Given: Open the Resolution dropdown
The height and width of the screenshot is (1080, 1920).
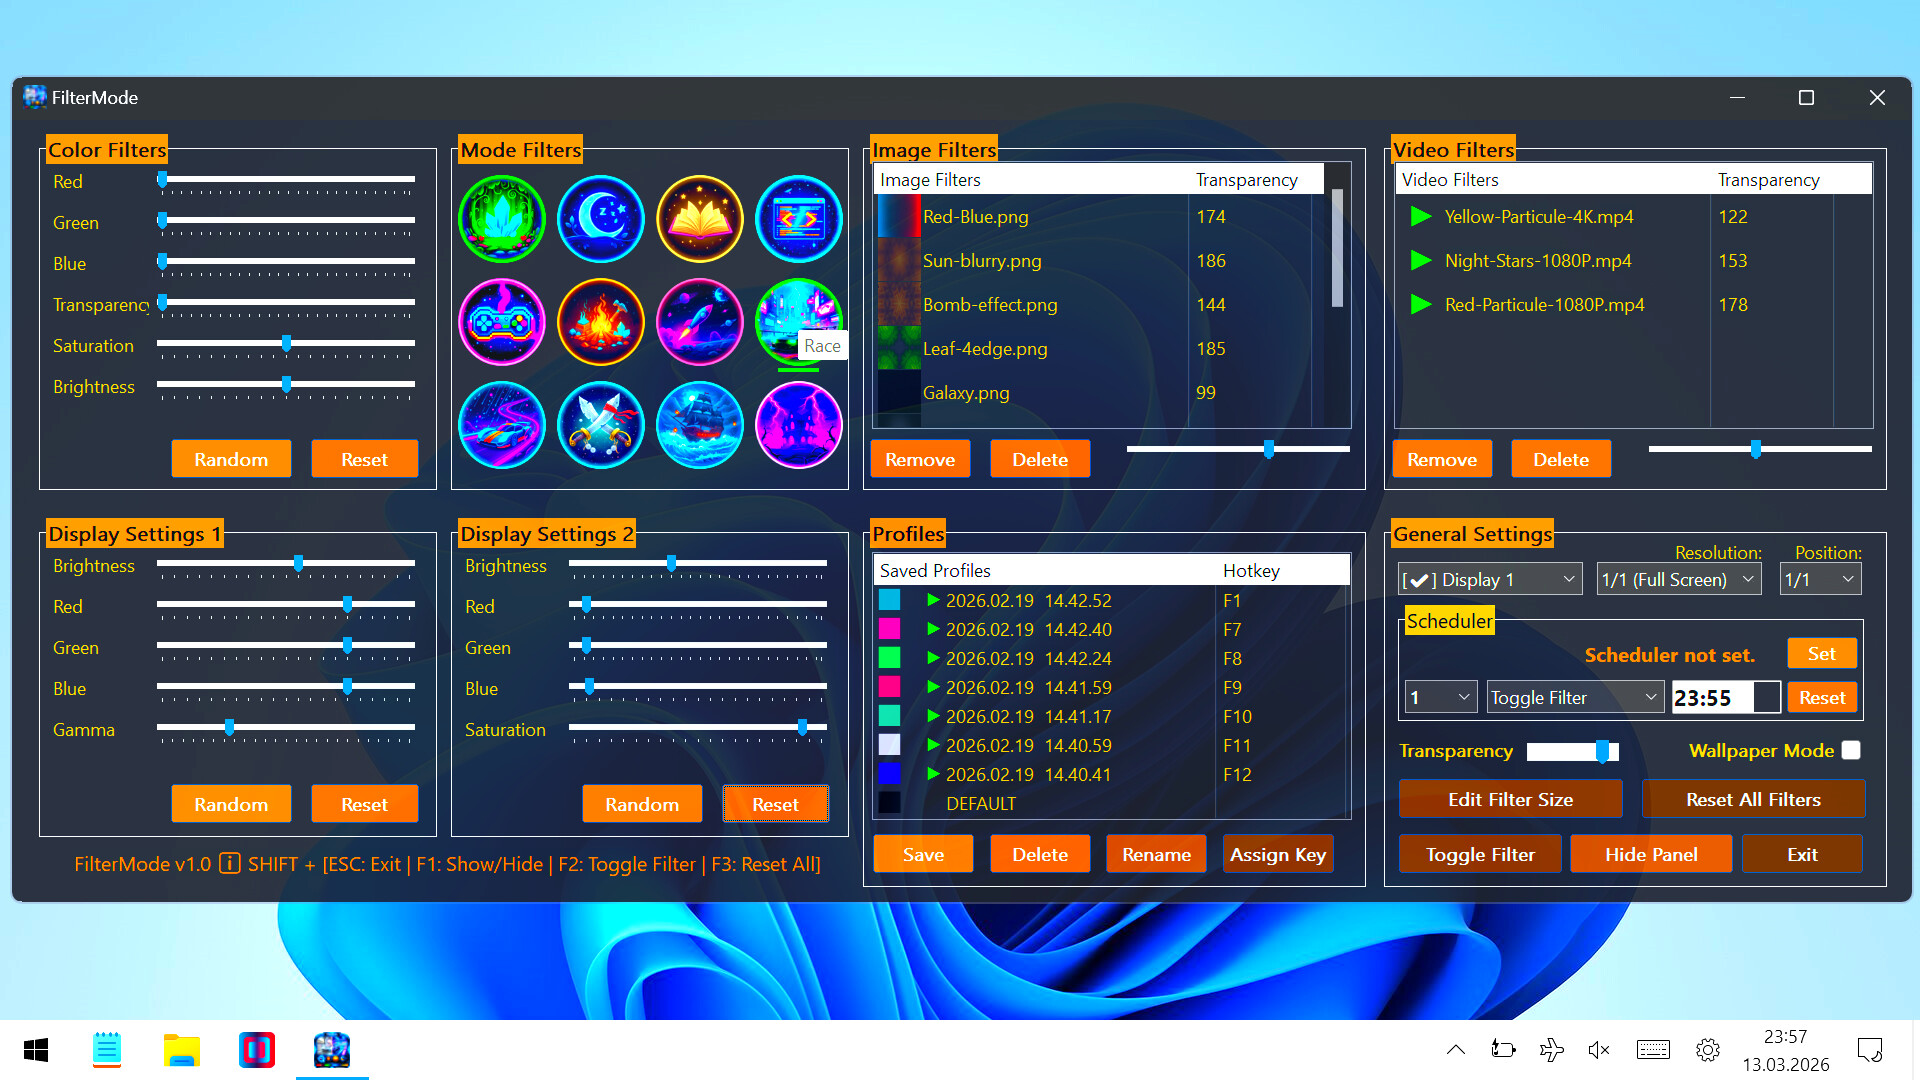Looking at the screenshot, I should [1678, 579].
